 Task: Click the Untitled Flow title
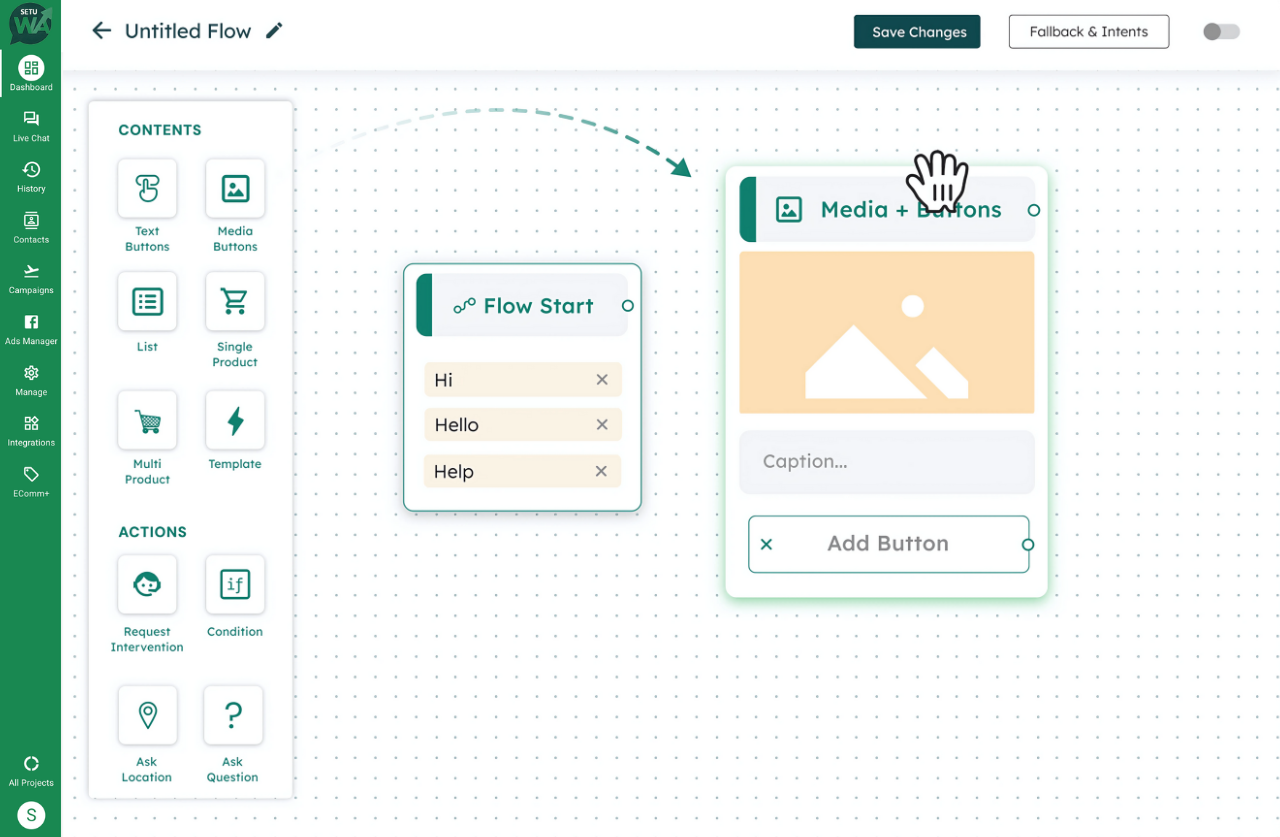tap(188, 31)
